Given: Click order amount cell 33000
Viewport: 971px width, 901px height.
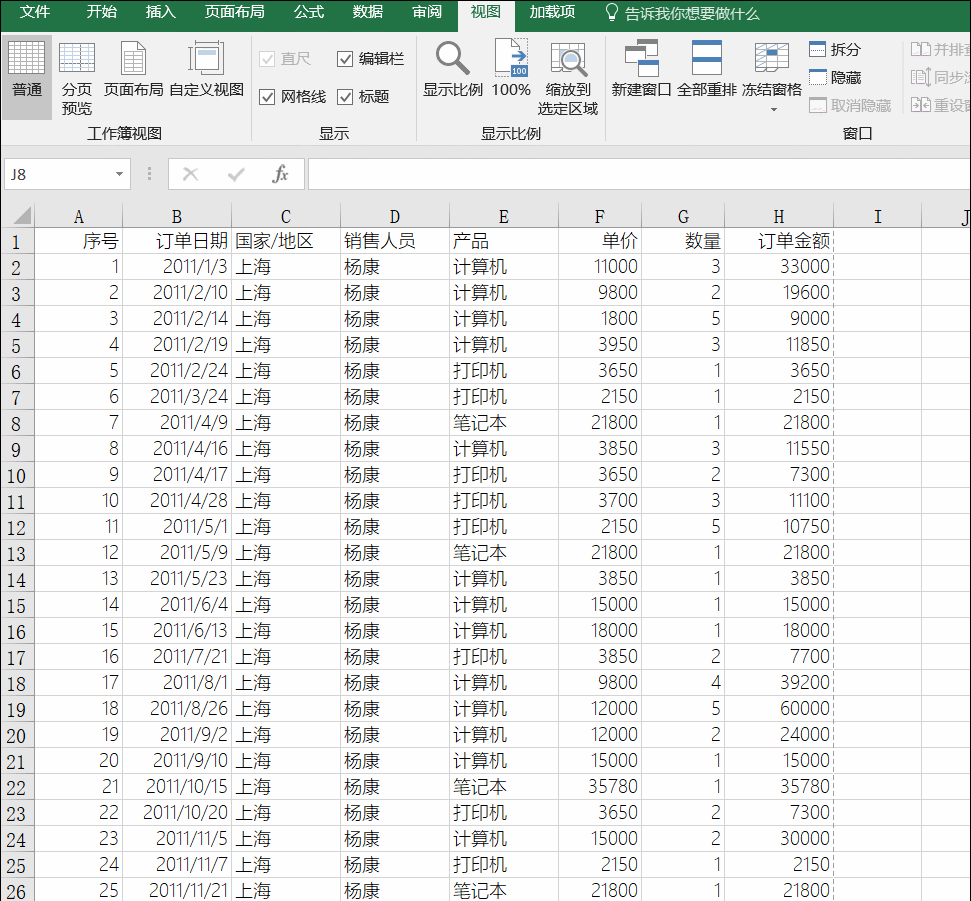Looking at the screenshot, I should click(x=778, y=267).
